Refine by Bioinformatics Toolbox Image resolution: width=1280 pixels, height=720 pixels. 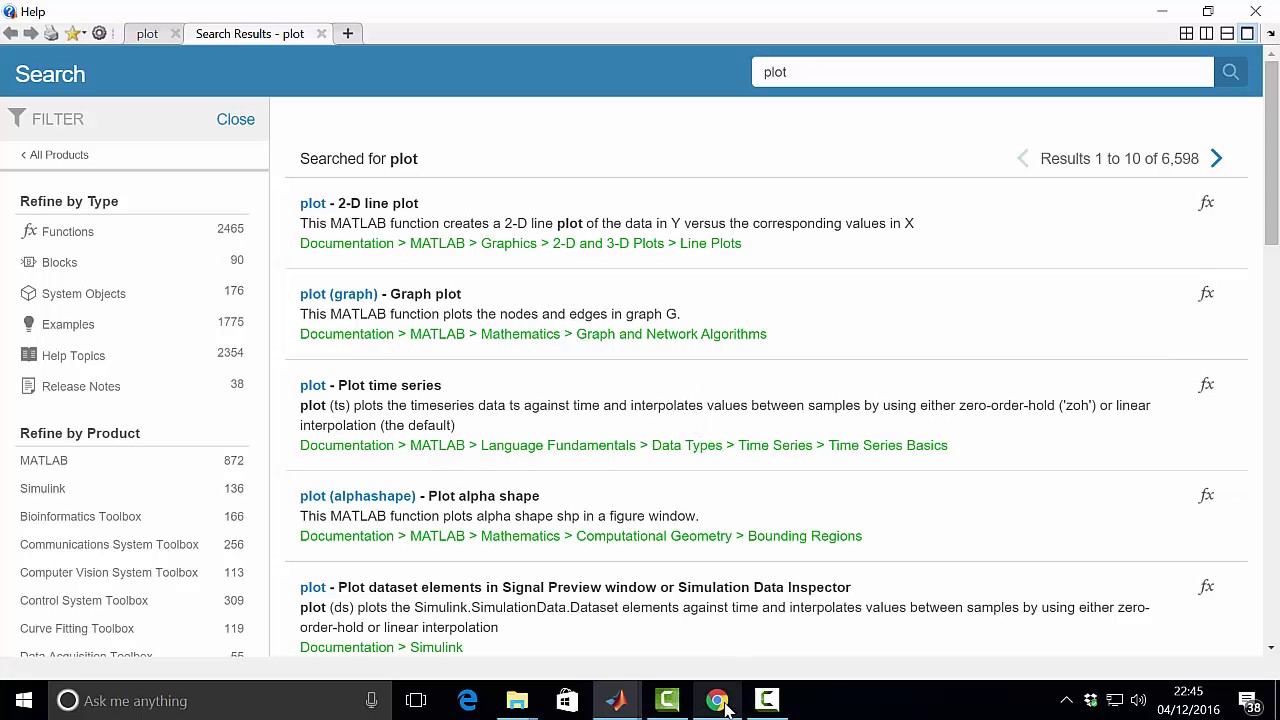(81, 517)
